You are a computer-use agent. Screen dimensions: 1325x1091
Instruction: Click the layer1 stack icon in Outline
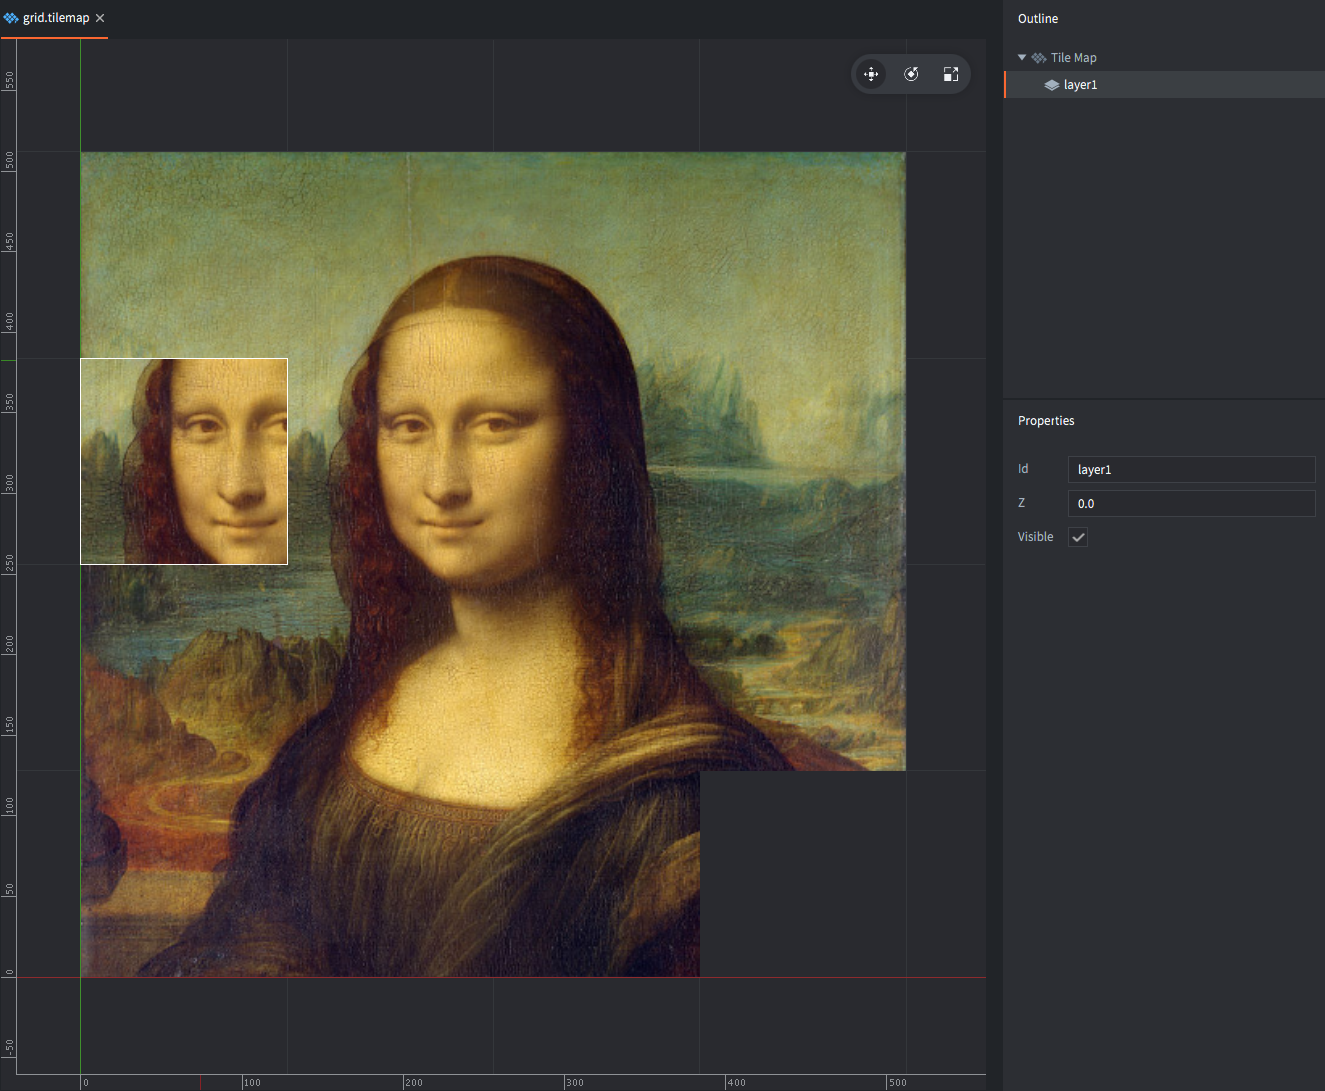tap(1052, 85)
